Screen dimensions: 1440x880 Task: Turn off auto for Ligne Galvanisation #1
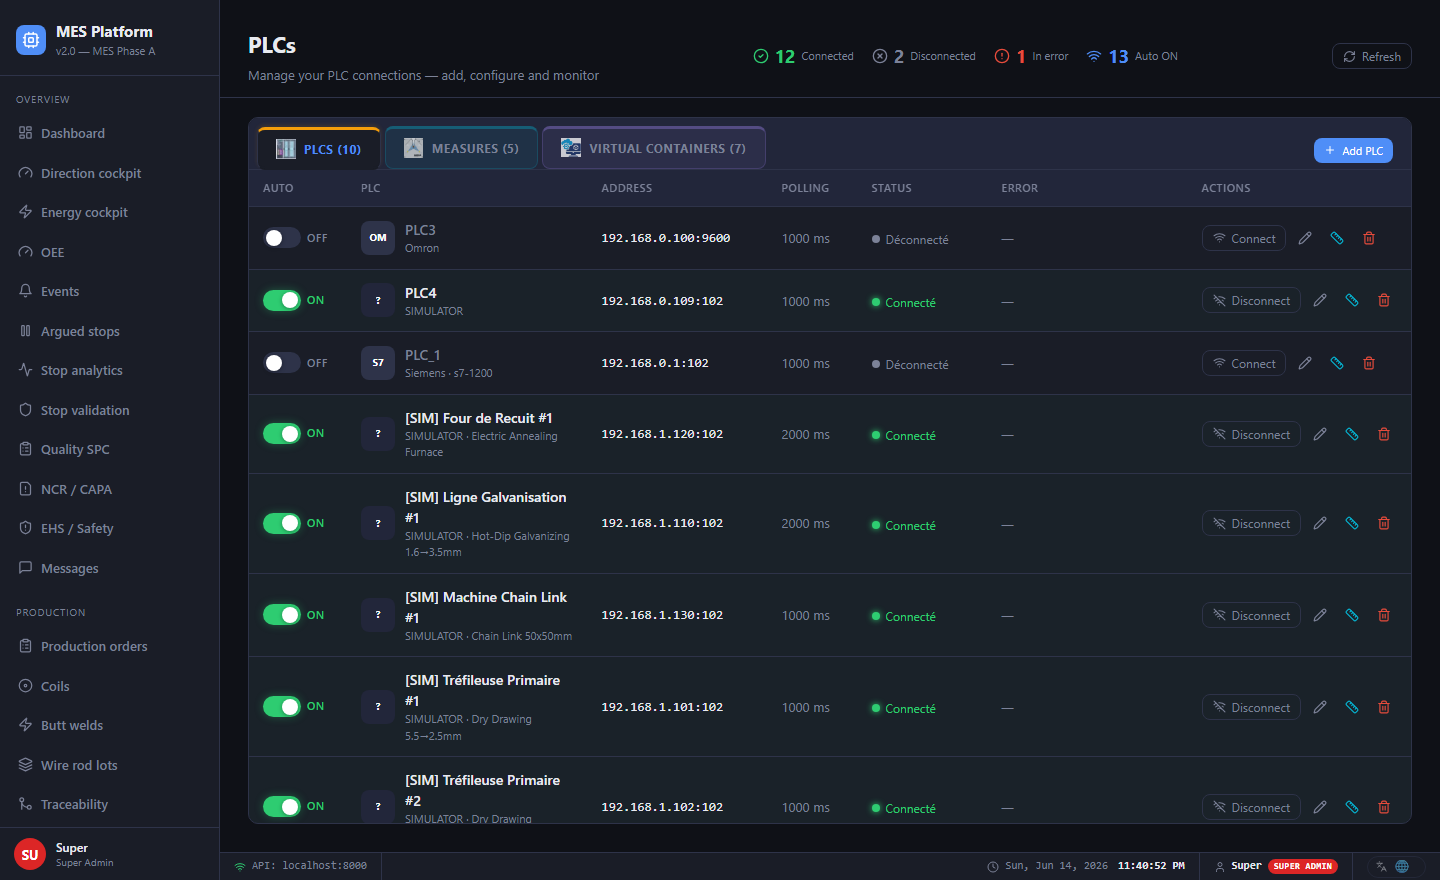(x=282, y=523)
